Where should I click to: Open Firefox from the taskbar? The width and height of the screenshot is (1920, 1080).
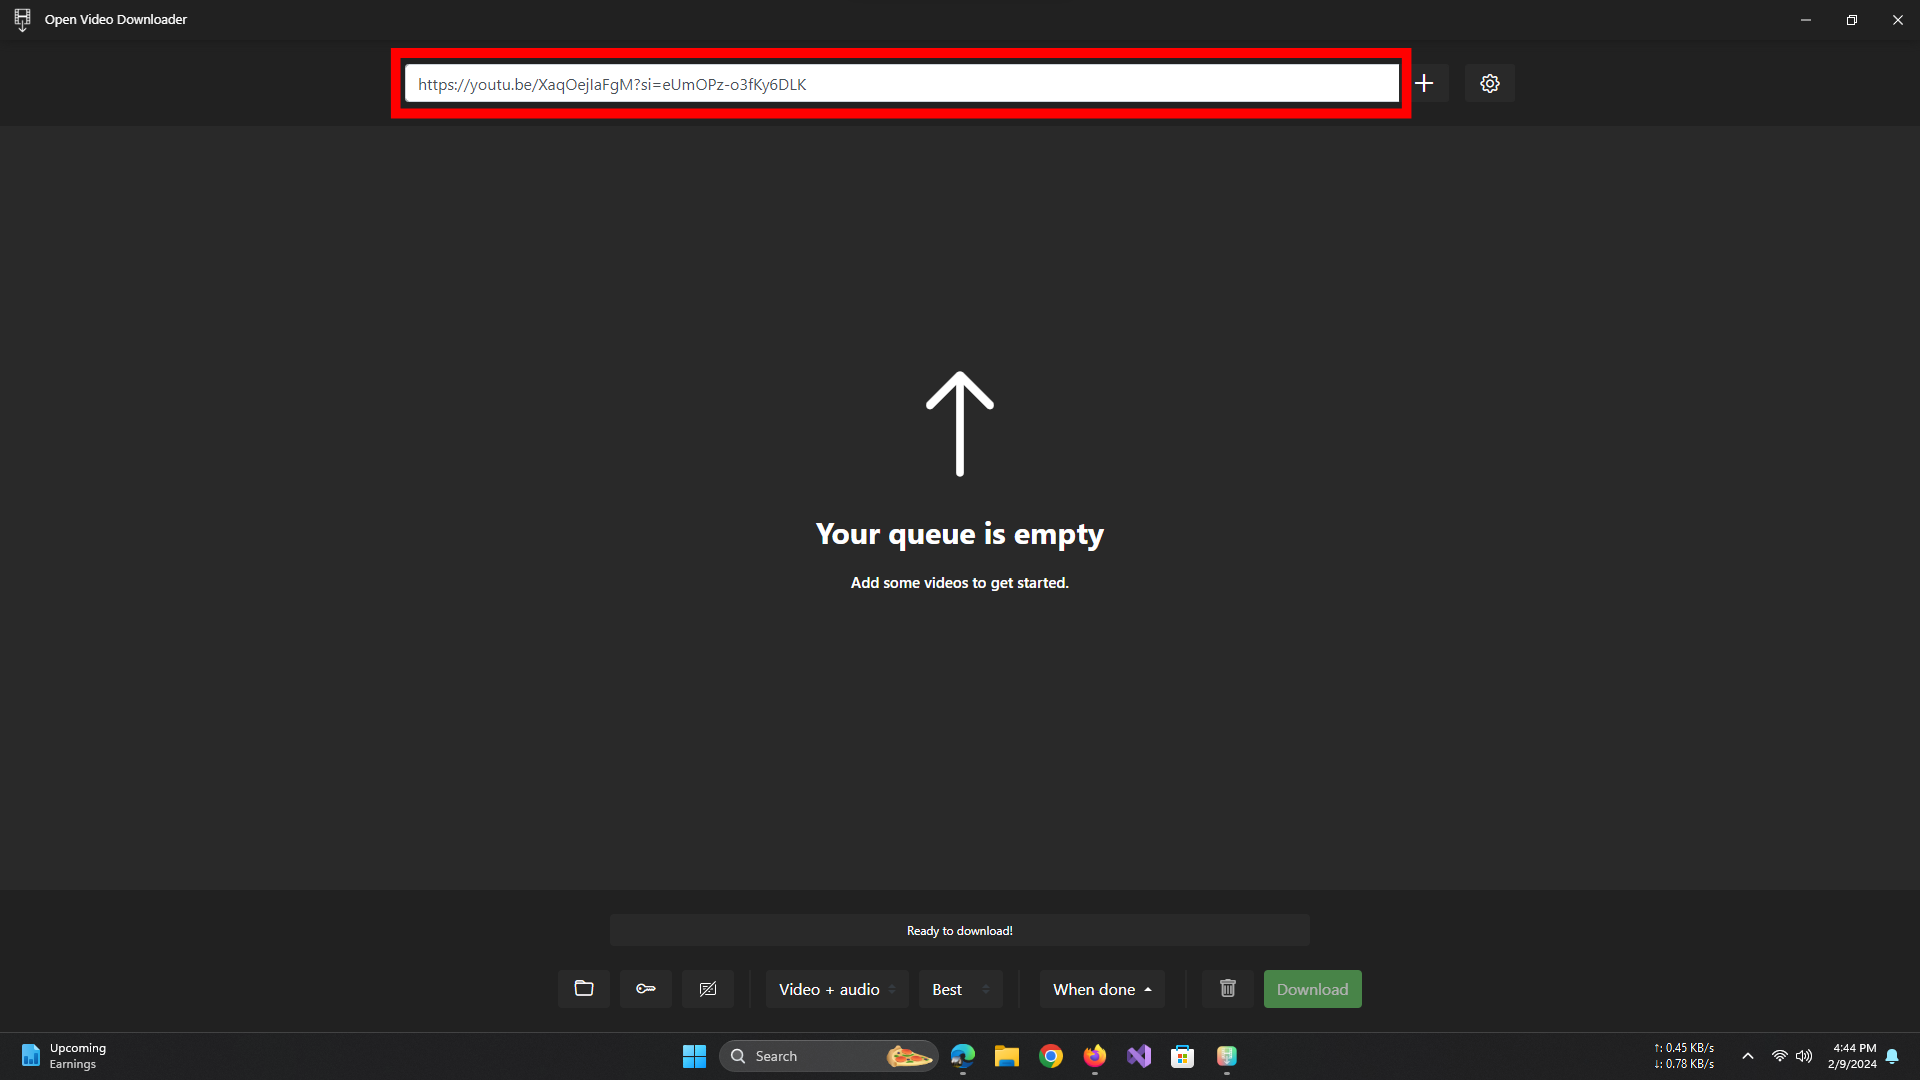1095,1056
